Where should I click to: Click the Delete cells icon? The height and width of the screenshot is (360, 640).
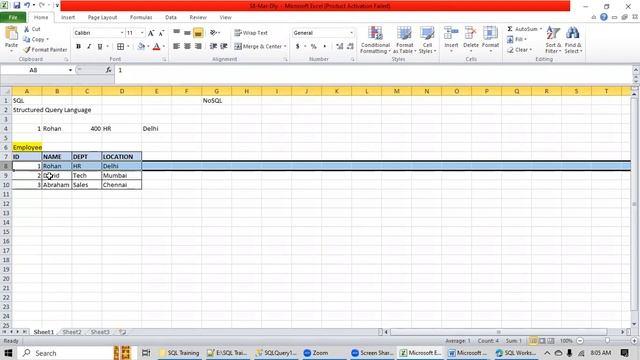pos(471,34)
